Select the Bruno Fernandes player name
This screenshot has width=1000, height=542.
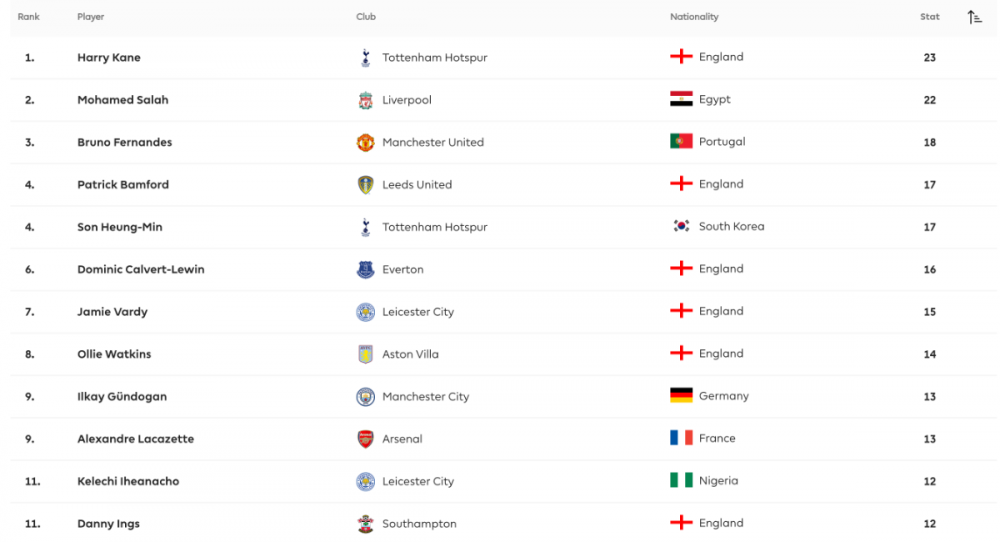[x=124, y=142]
